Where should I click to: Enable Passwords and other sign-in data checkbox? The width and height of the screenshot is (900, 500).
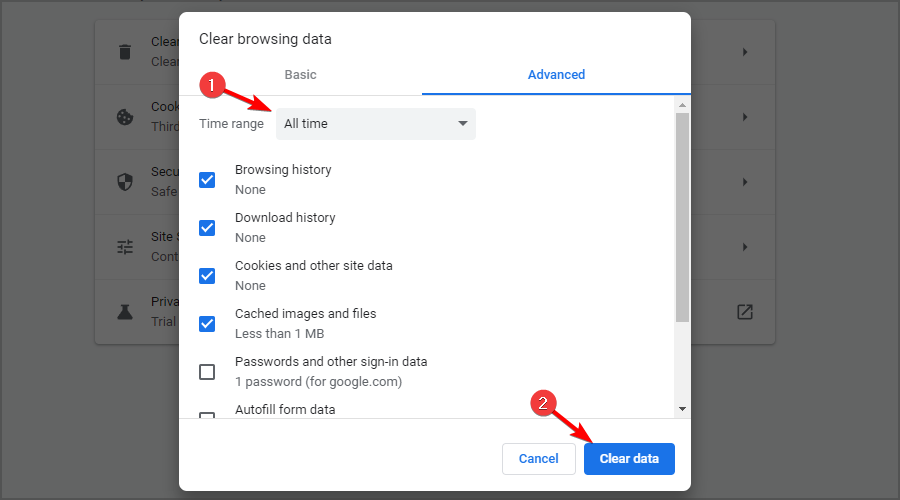click(207, 372)
